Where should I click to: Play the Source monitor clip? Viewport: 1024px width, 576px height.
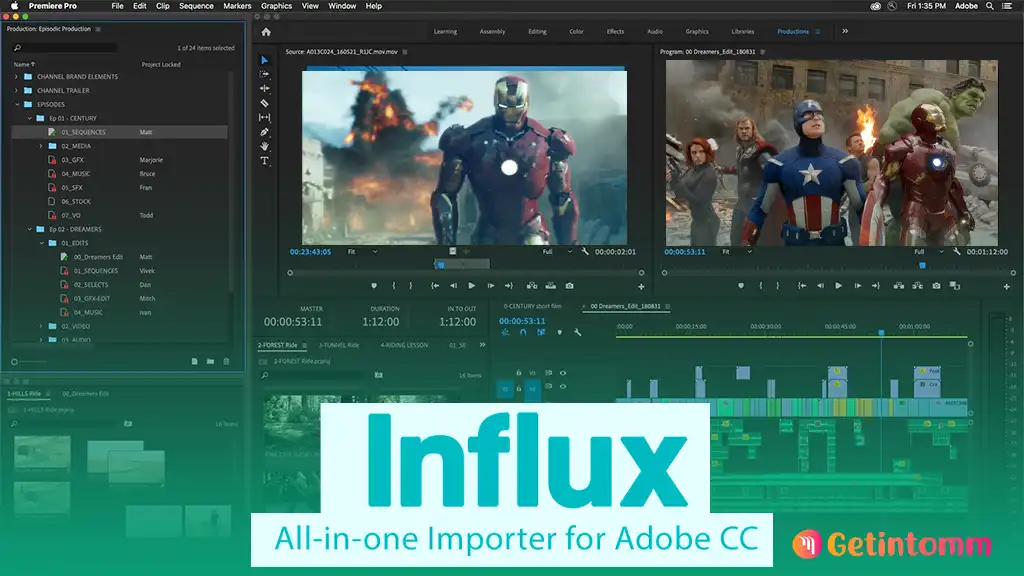(x=472, y=285)
